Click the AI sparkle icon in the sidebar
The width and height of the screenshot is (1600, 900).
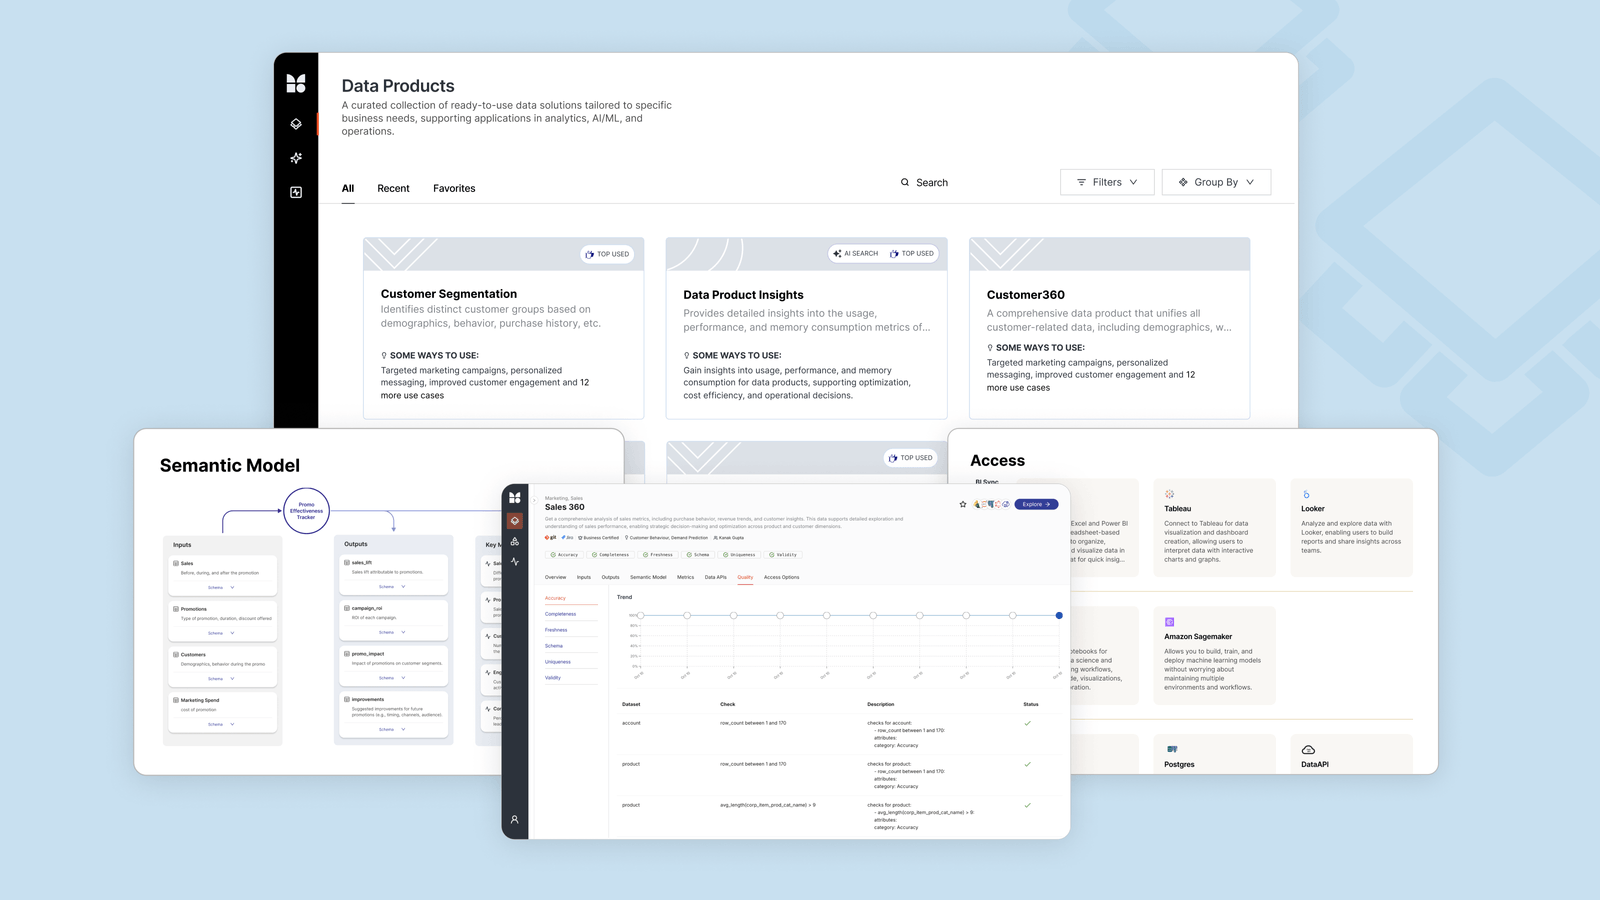click(295, 157)
